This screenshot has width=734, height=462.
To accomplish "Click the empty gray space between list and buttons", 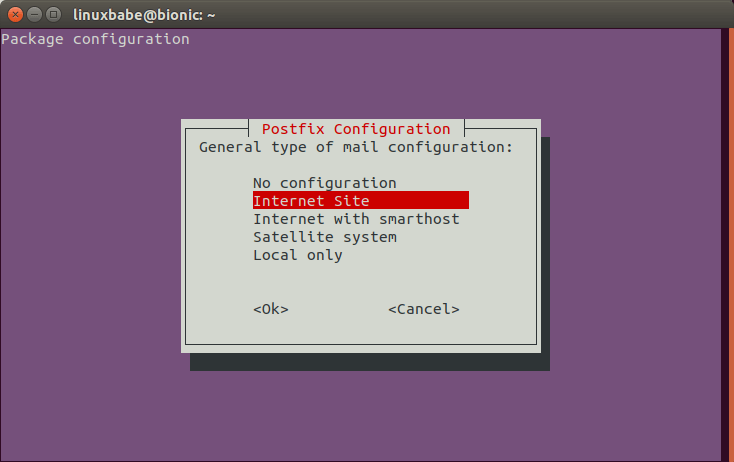I will point(360,282).
